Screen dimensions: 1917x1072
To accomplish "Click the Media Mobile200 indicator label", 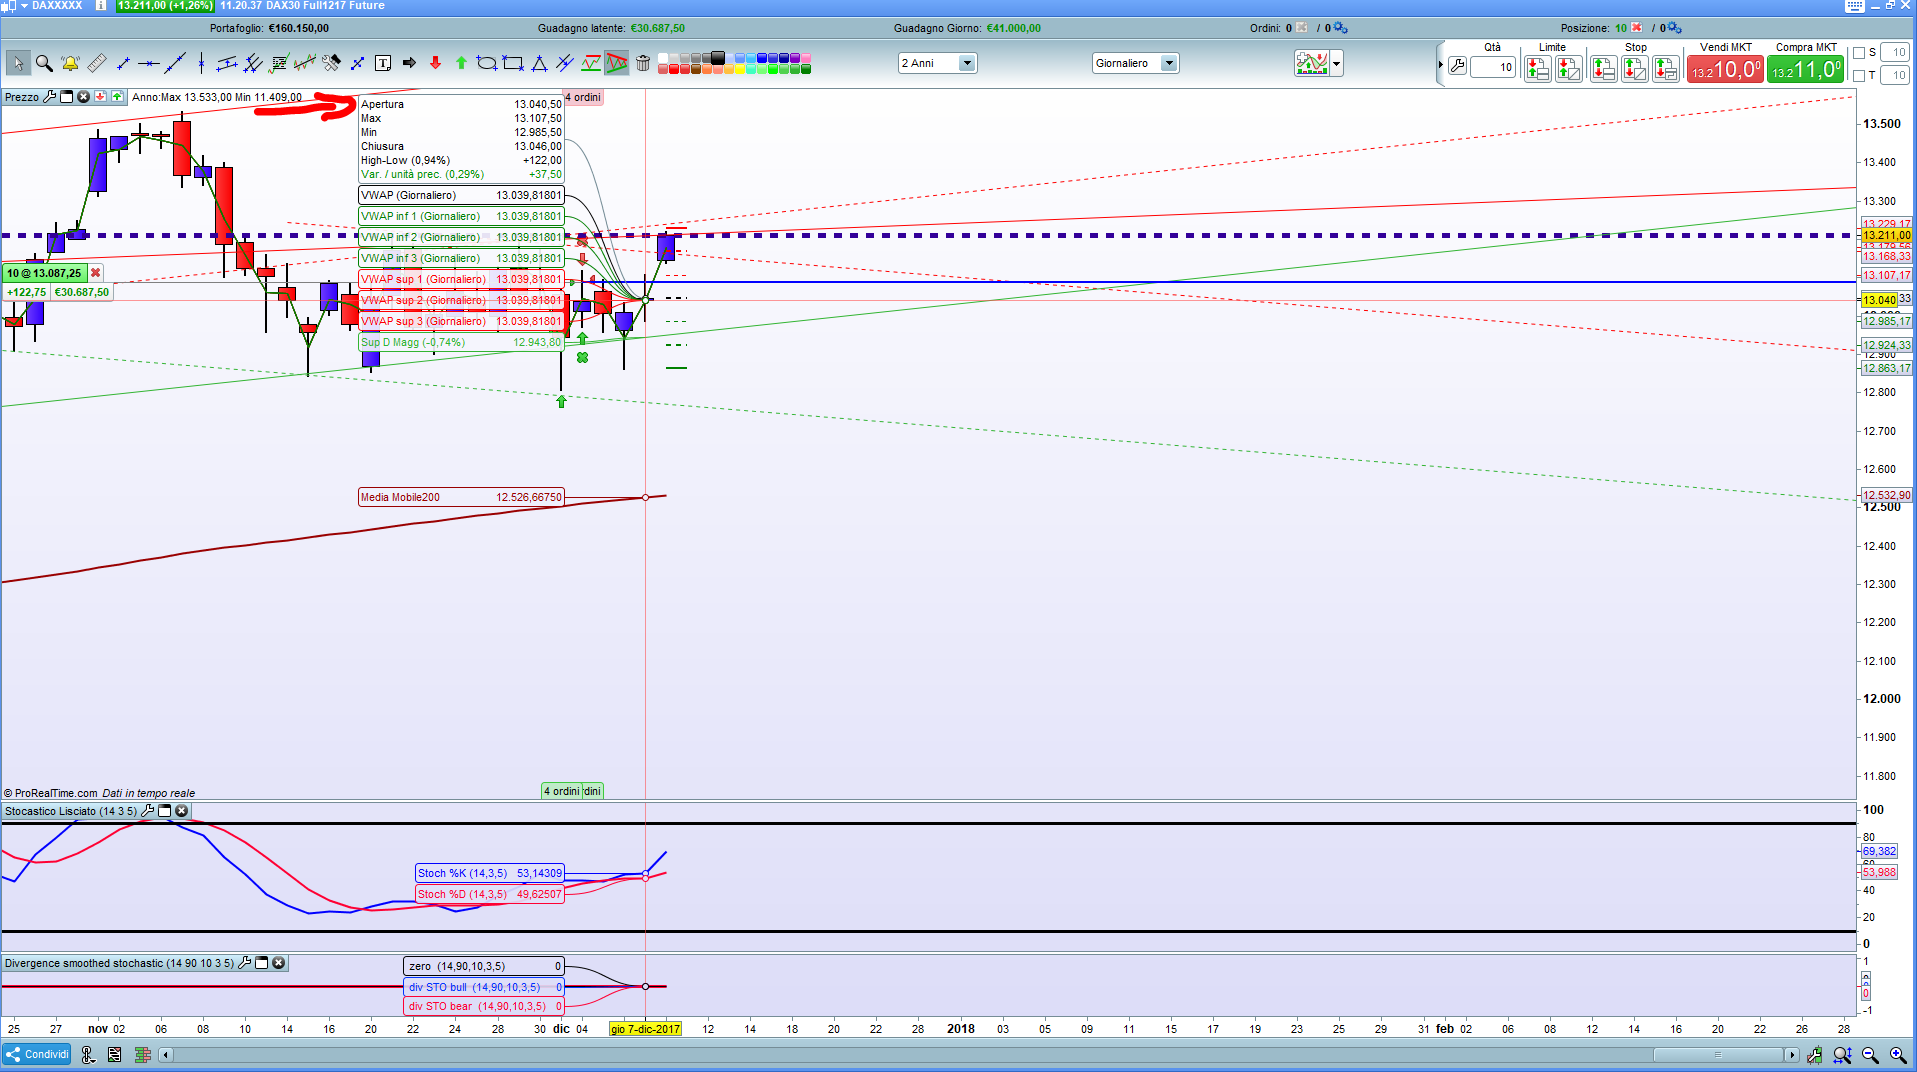I will coord(461,497).
